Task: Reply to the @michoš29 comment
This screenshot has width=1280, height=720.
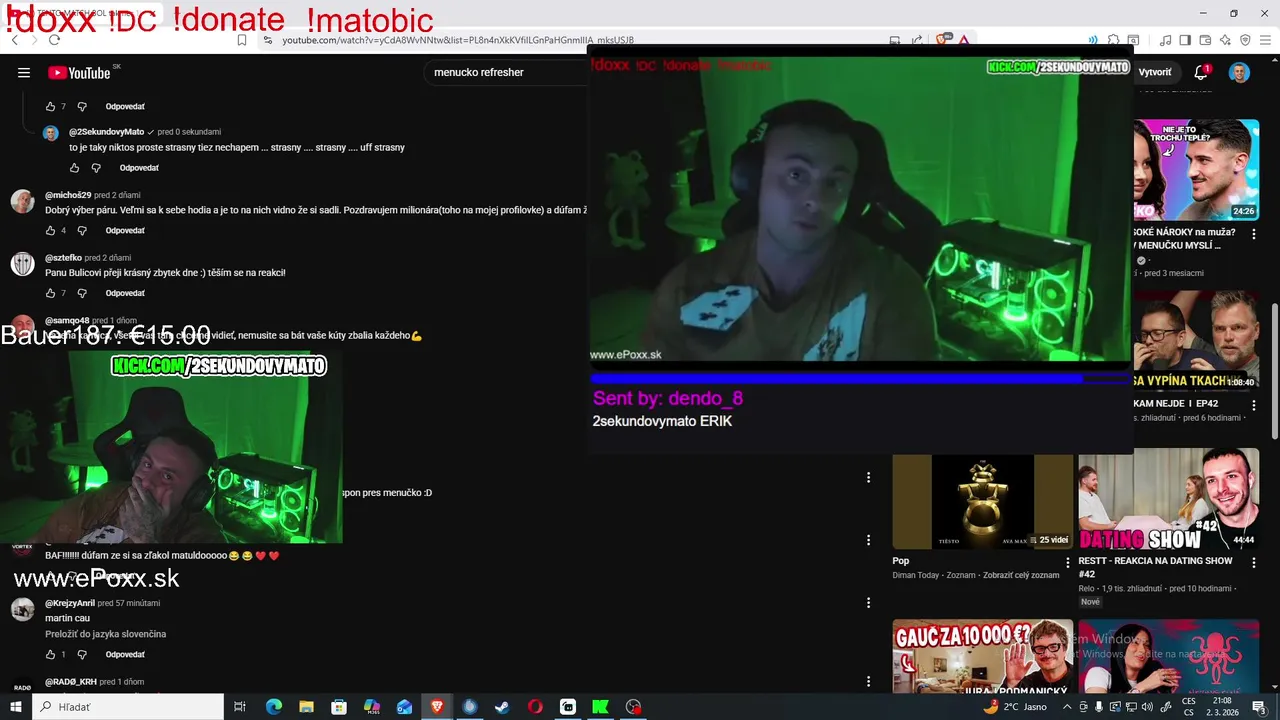Action: coord(125,230)
